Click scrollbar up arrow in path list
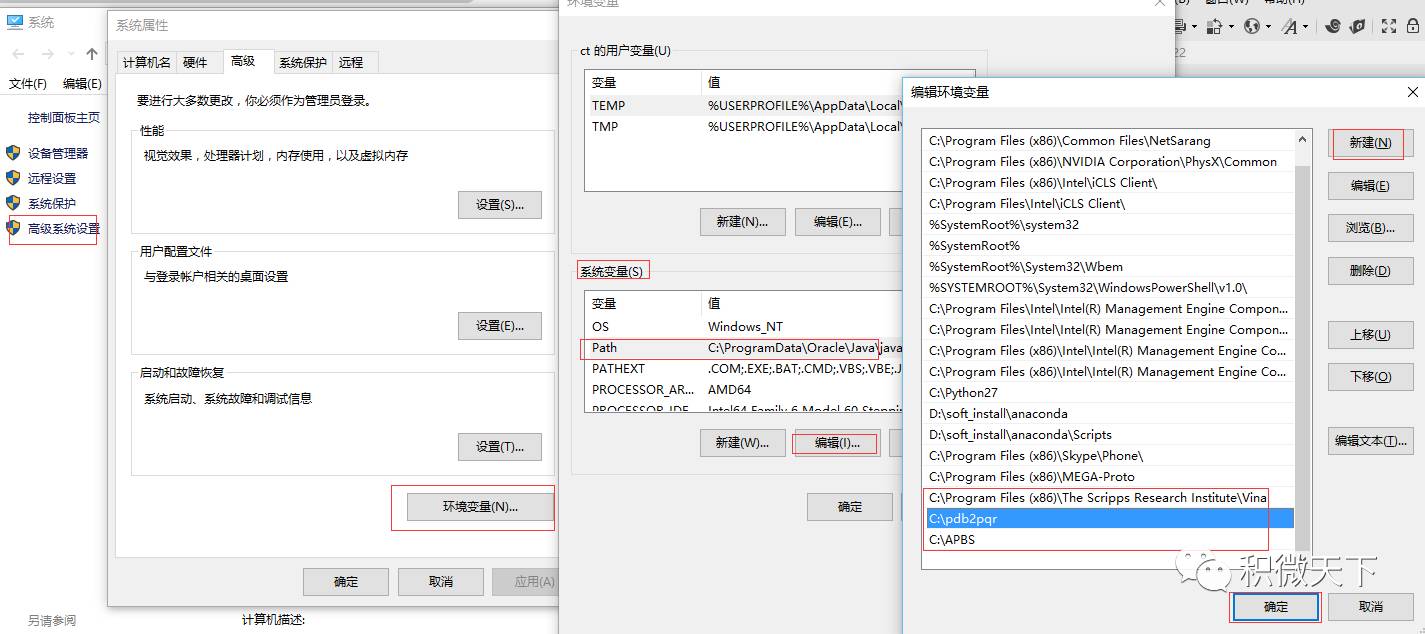The height and width of the screenshot is (634, 1425). point(1303,139)
